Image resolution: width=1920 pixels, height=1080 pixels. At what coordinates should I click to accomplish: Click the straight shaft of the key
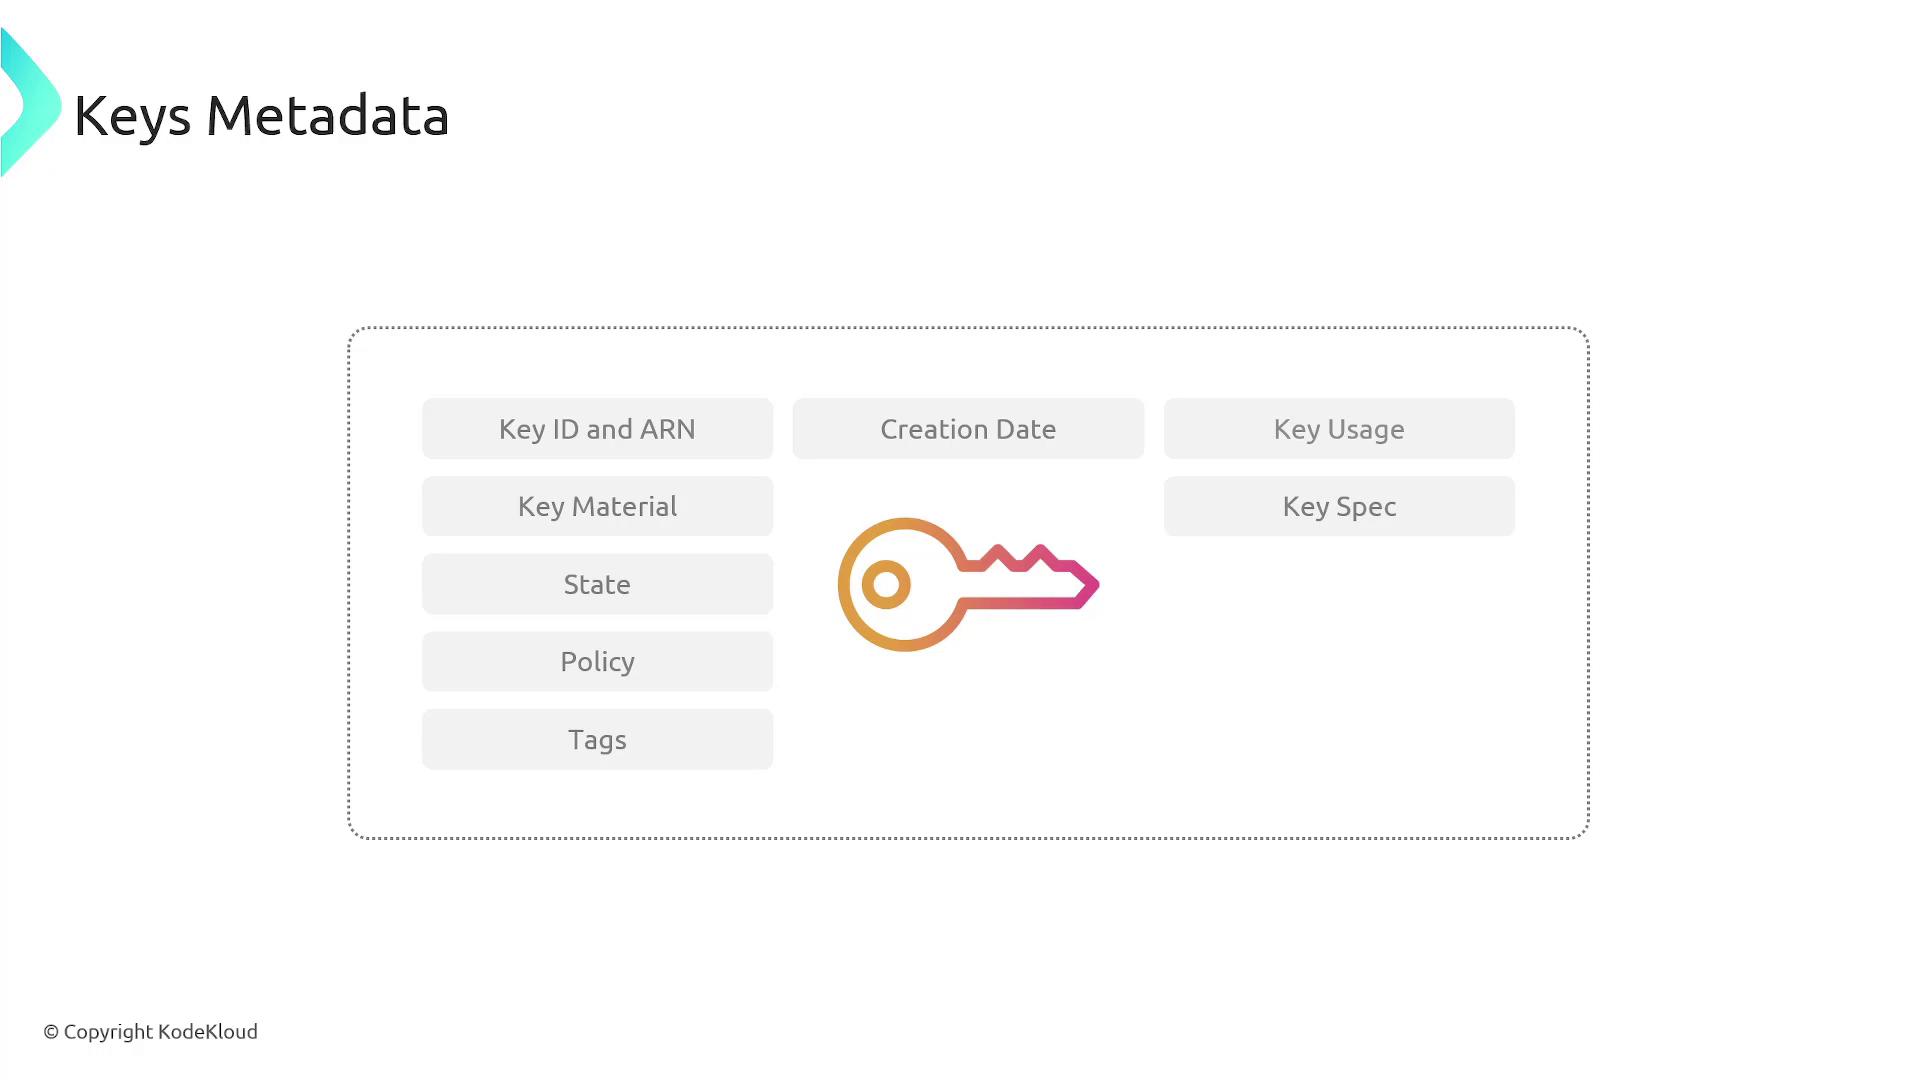coord(1020,602)
